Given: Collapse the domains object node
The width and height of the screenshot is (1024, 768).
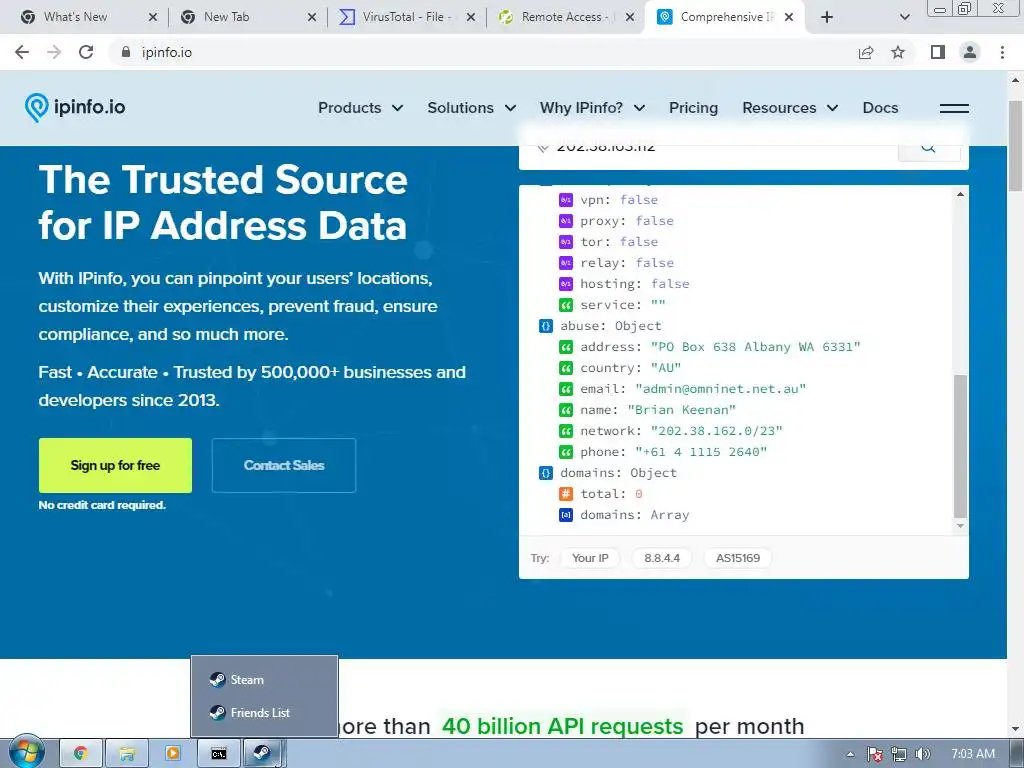Looking at the screenshot, I should 546,473.
